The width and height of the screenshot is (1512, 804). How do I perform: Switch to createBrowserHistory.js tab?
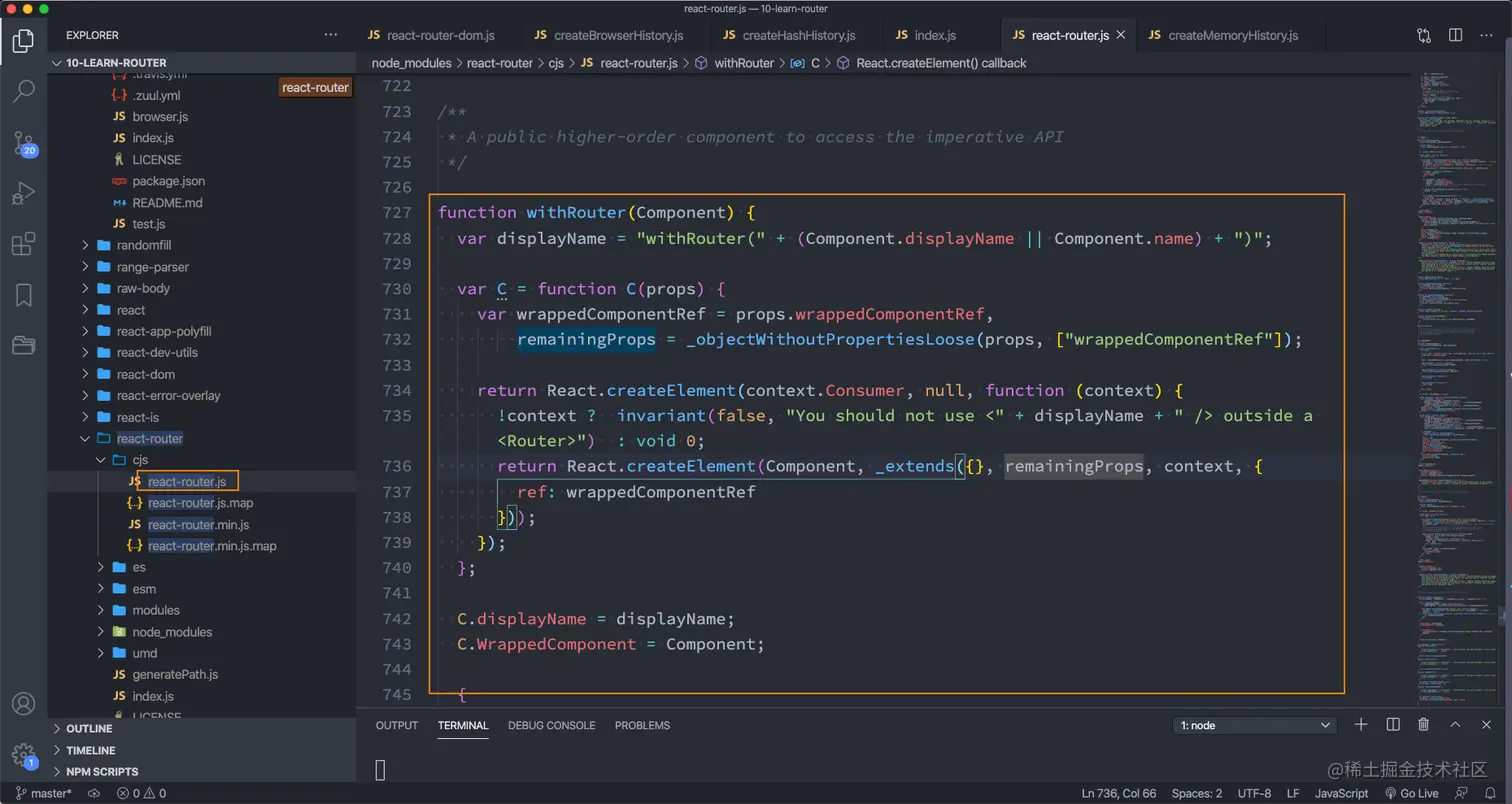(x=608, y=35)
